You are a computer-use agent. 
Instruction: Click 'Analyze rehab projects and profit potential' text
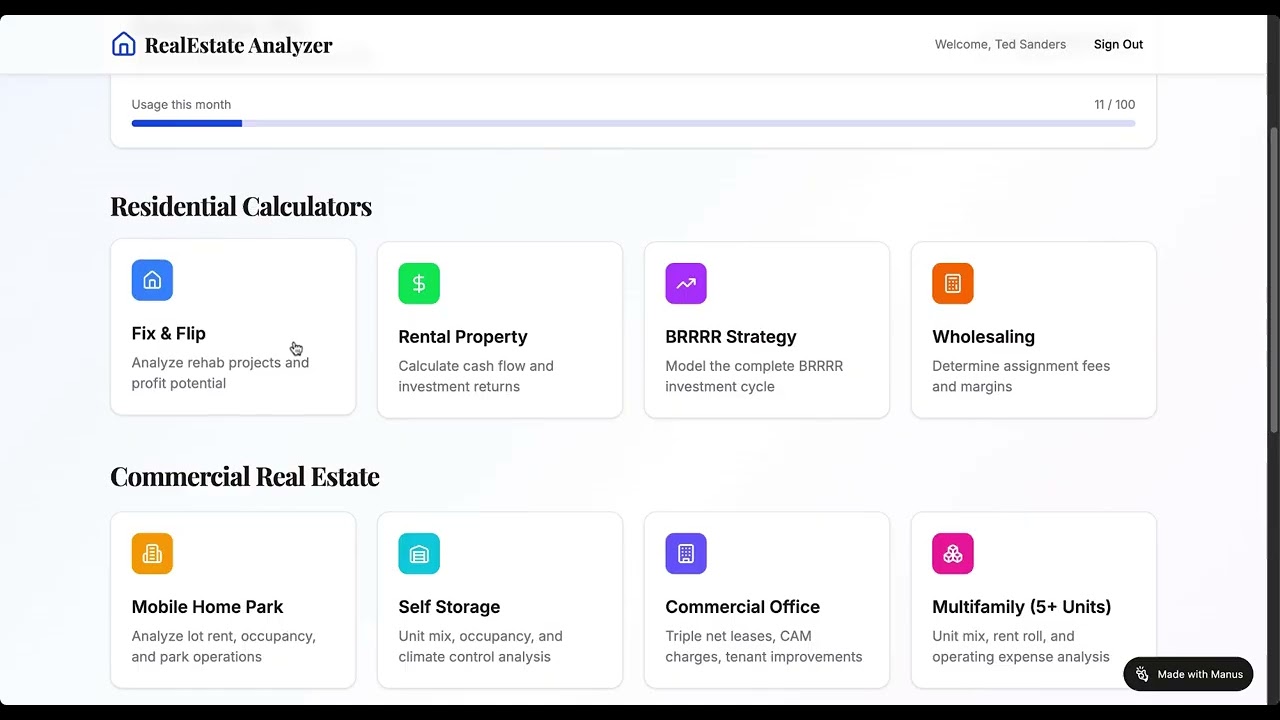[220, 373]
